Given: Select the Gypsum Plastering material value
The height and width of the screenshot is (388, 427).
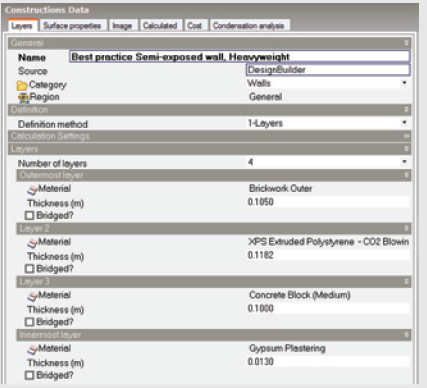Looking at the screenshot, I should [x=287, y=348].
